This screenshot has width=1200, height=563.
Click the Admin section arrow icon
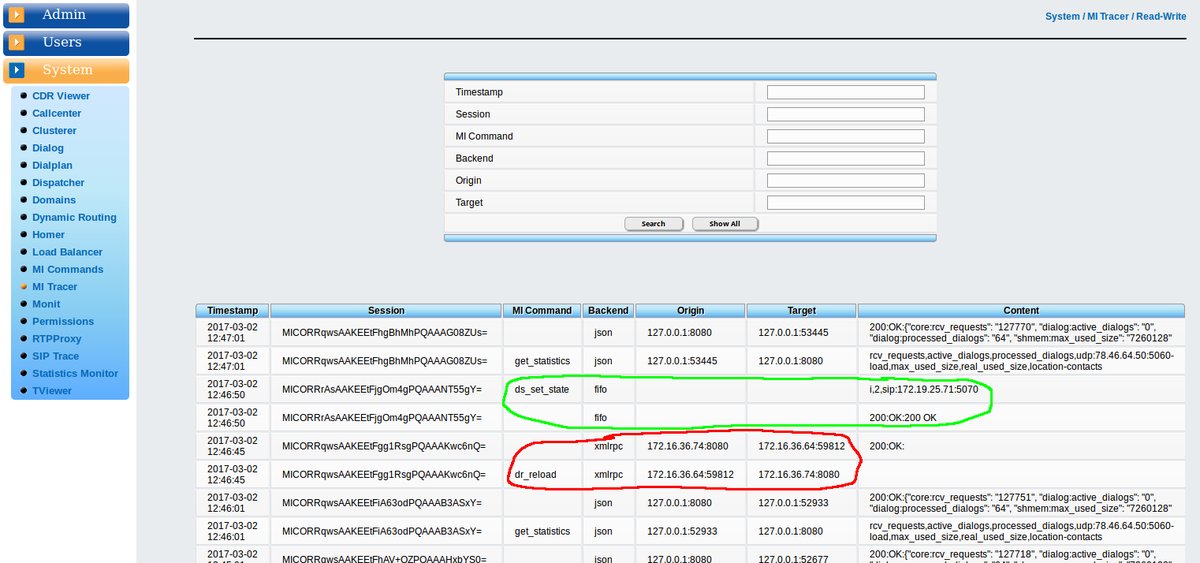17,15
